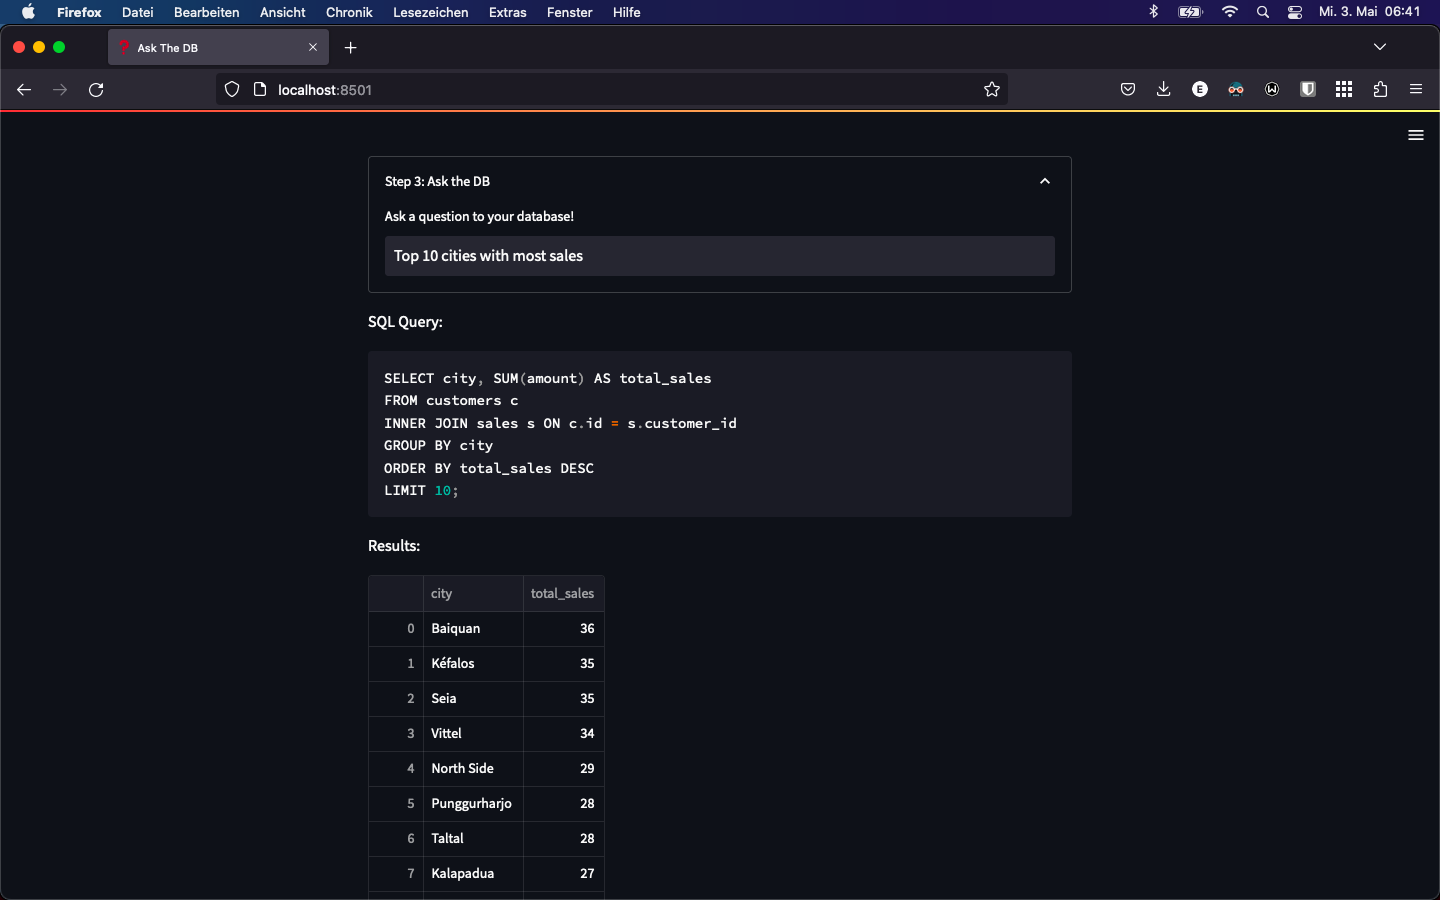Click the date and time in the menu bar
Viewport: 1440px width, 900px height.
(x=1369, y=12)
